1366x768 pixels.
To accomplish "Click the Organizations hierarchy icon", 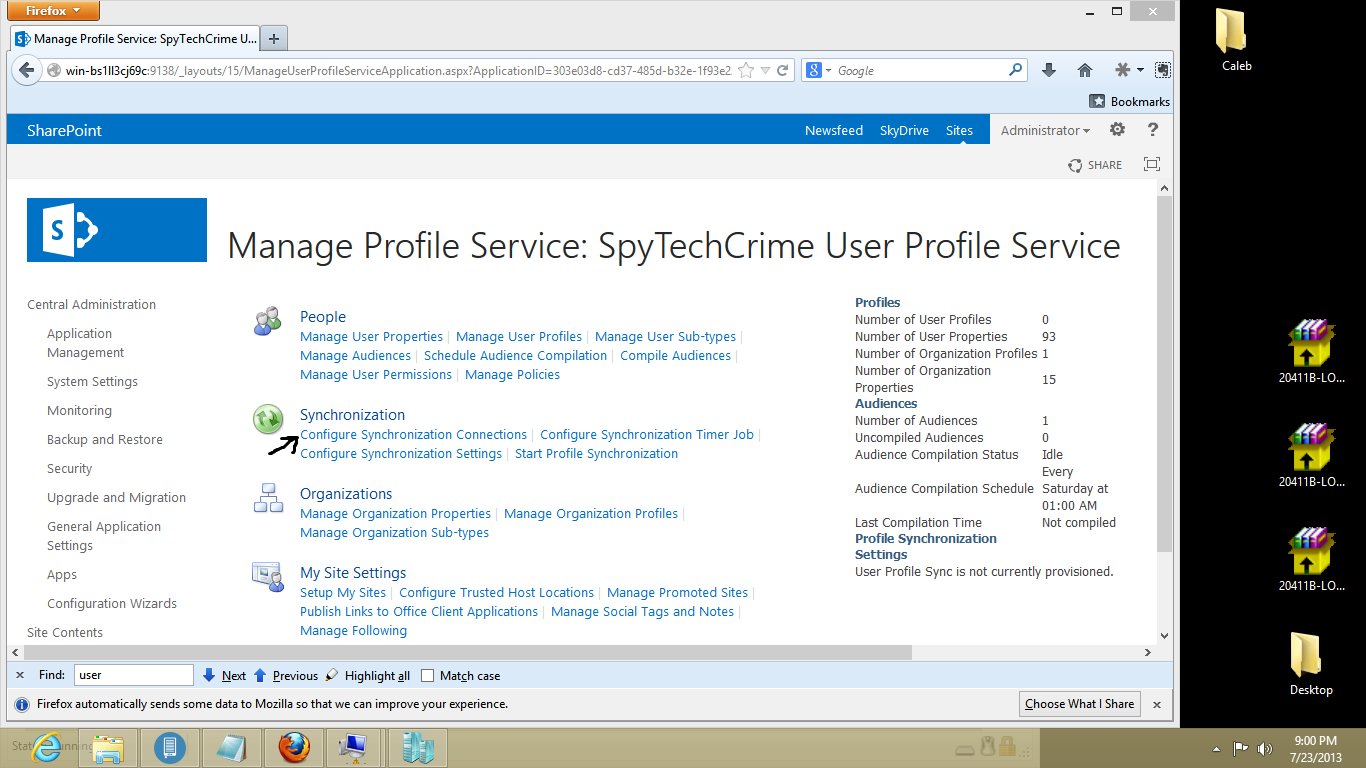I will coord(267,498).
